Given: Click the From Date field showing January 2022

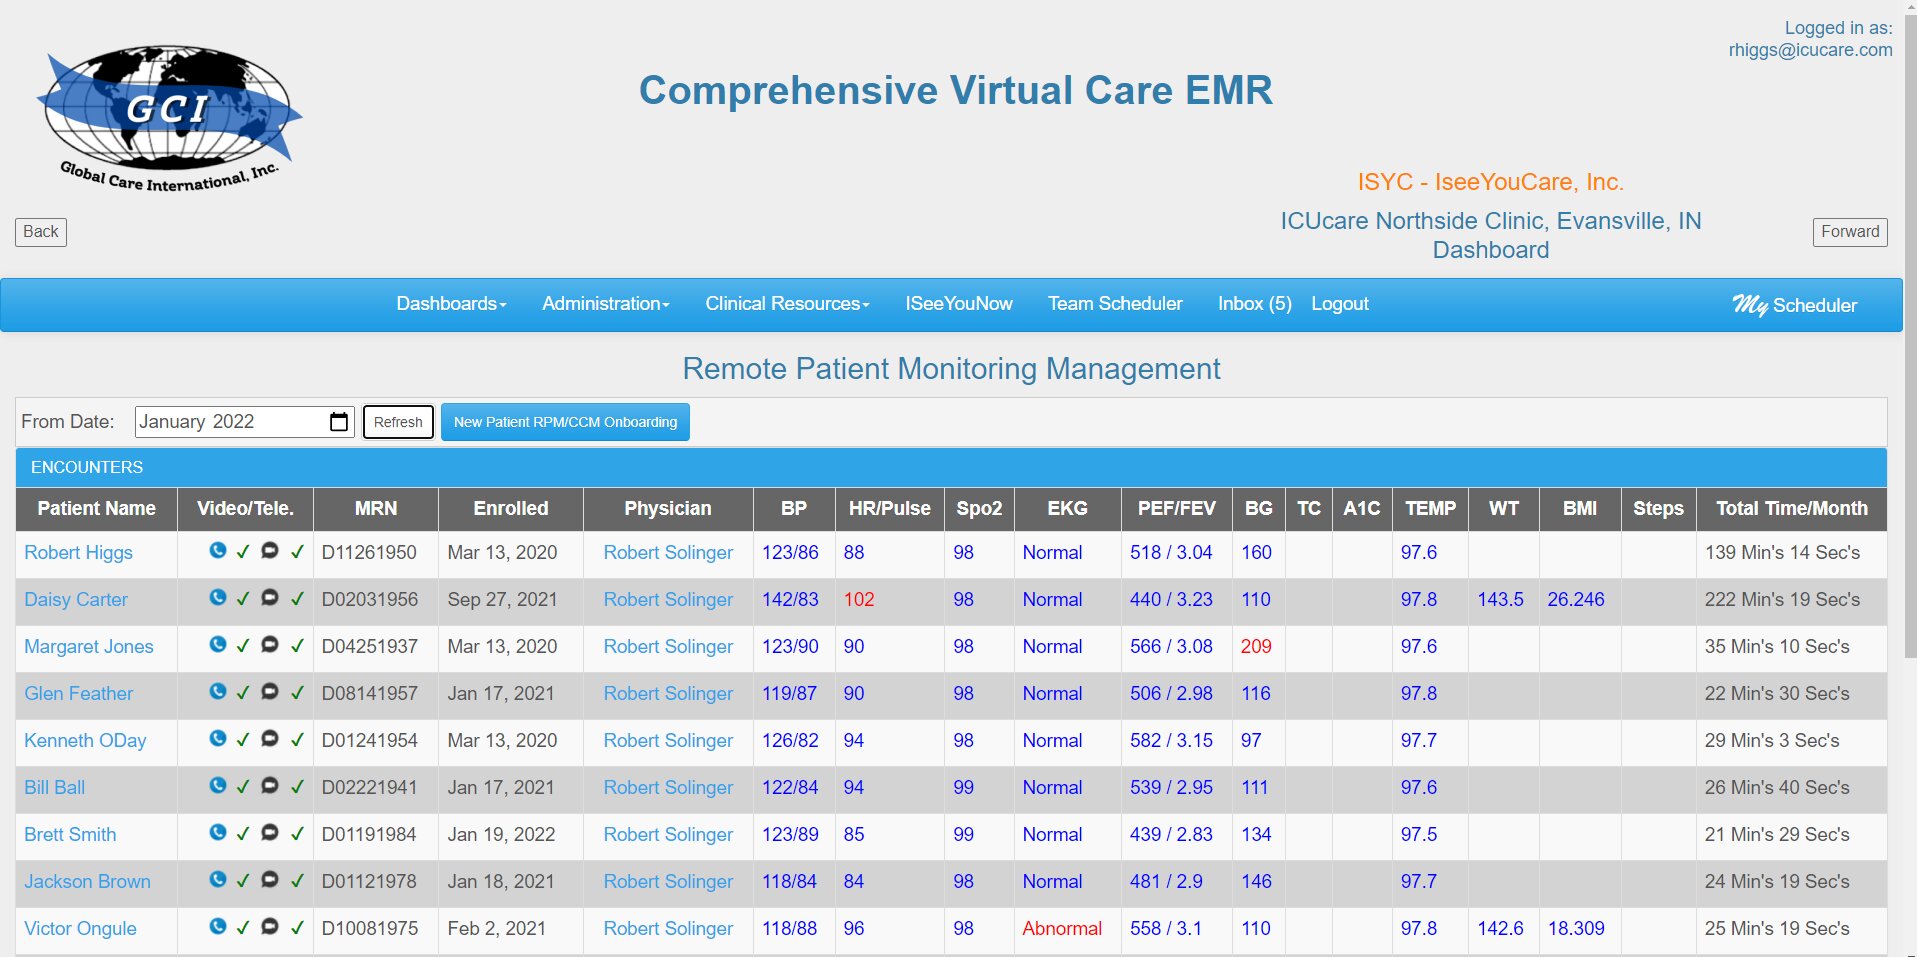Looking at the screenshot, I should (244, 422).
